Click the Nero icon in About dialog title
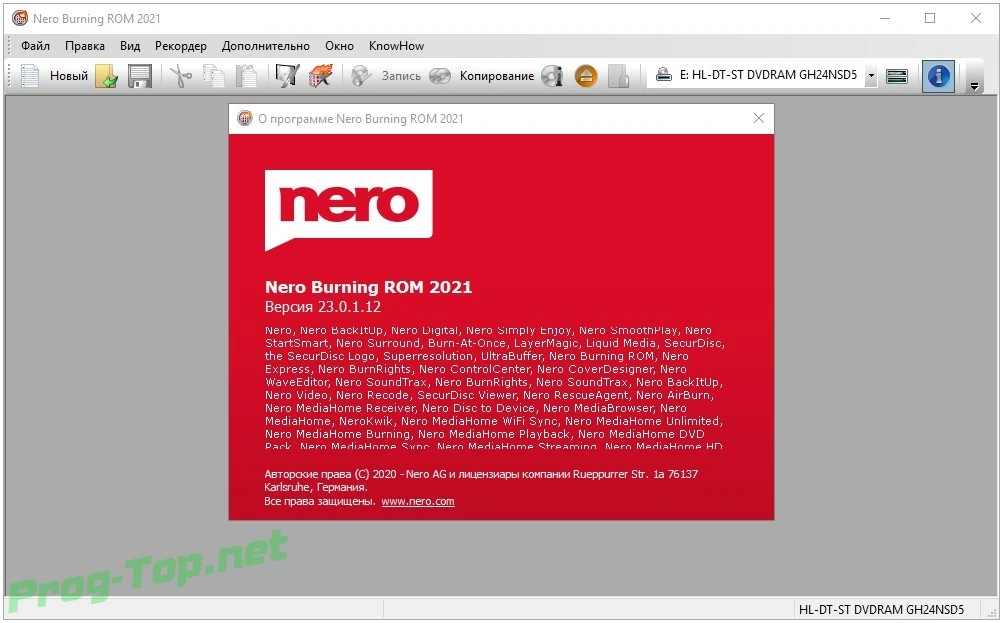 (x=244, y=118)
